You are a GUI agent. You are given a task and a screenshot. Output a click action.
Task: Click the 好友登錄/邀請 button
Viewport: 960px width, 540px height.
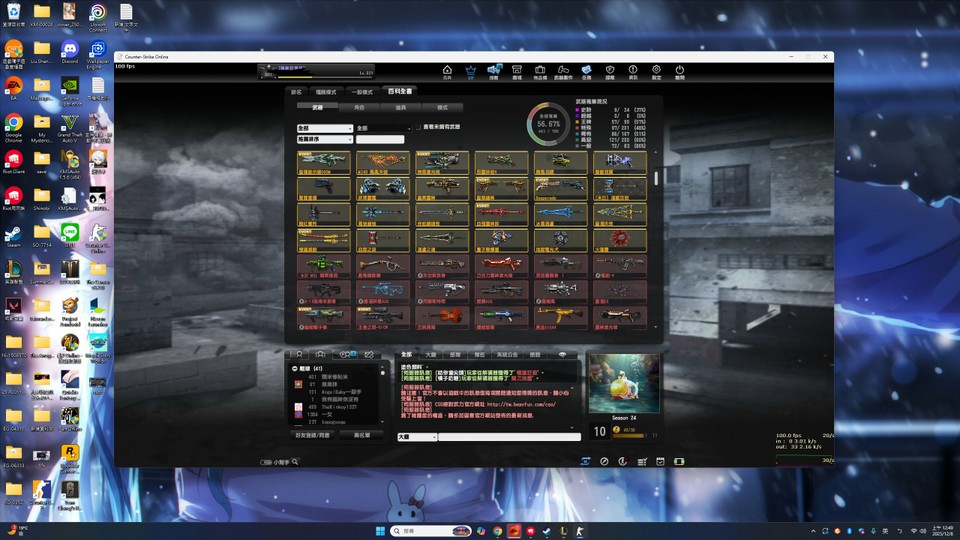[311, 436]
